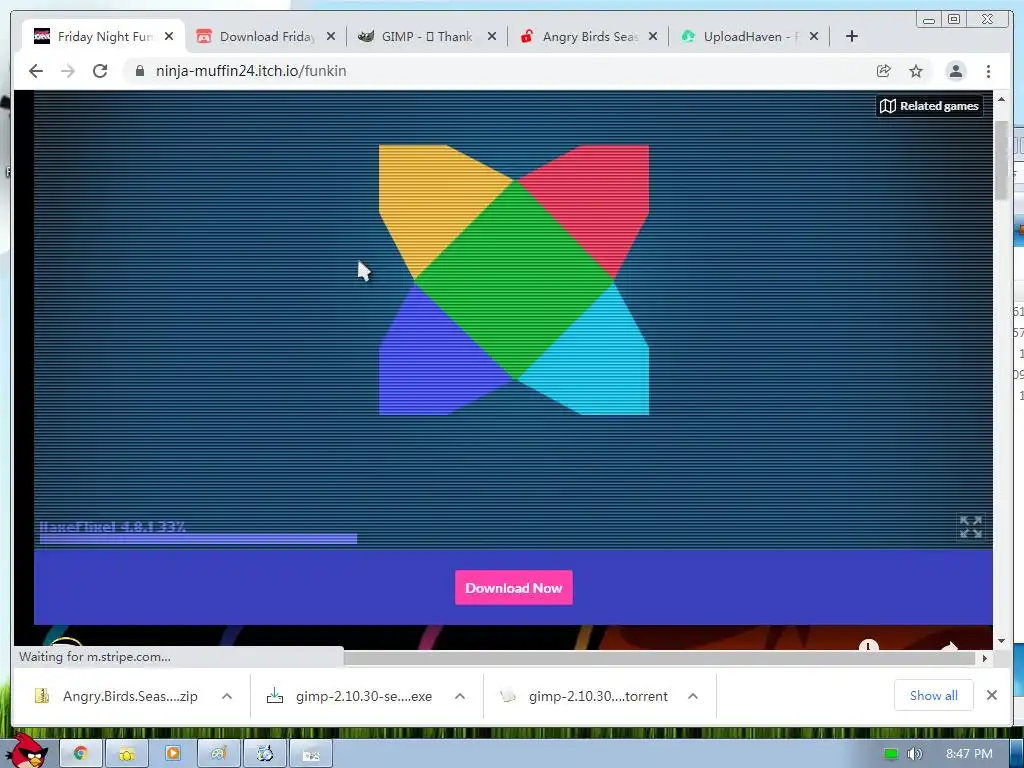The image size is (1024, 768).
Task: Click the forward navigation arrow
Action: point(68,71)
